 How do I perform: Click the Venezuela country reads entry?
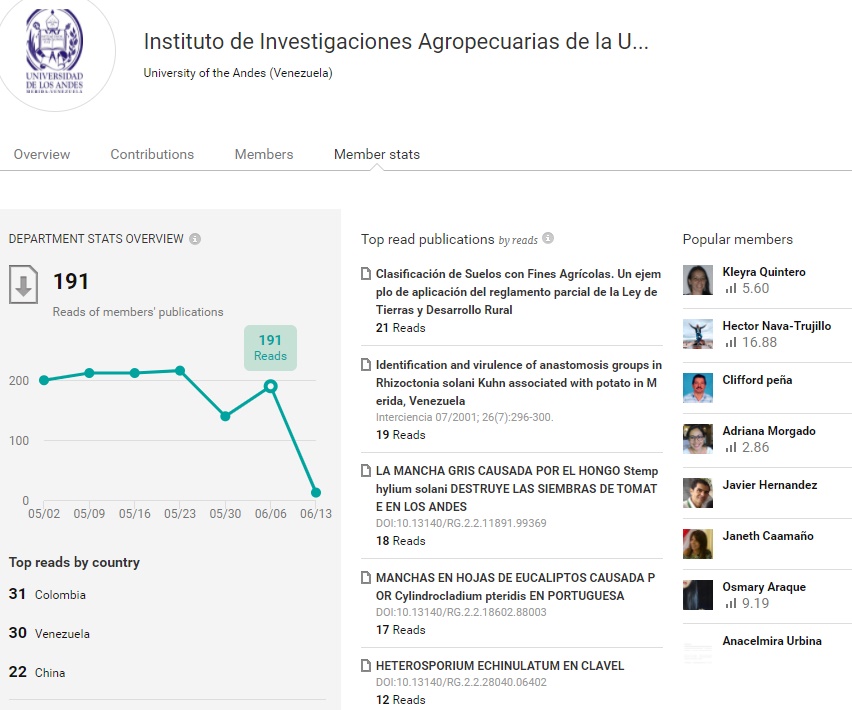click(49, 633)
